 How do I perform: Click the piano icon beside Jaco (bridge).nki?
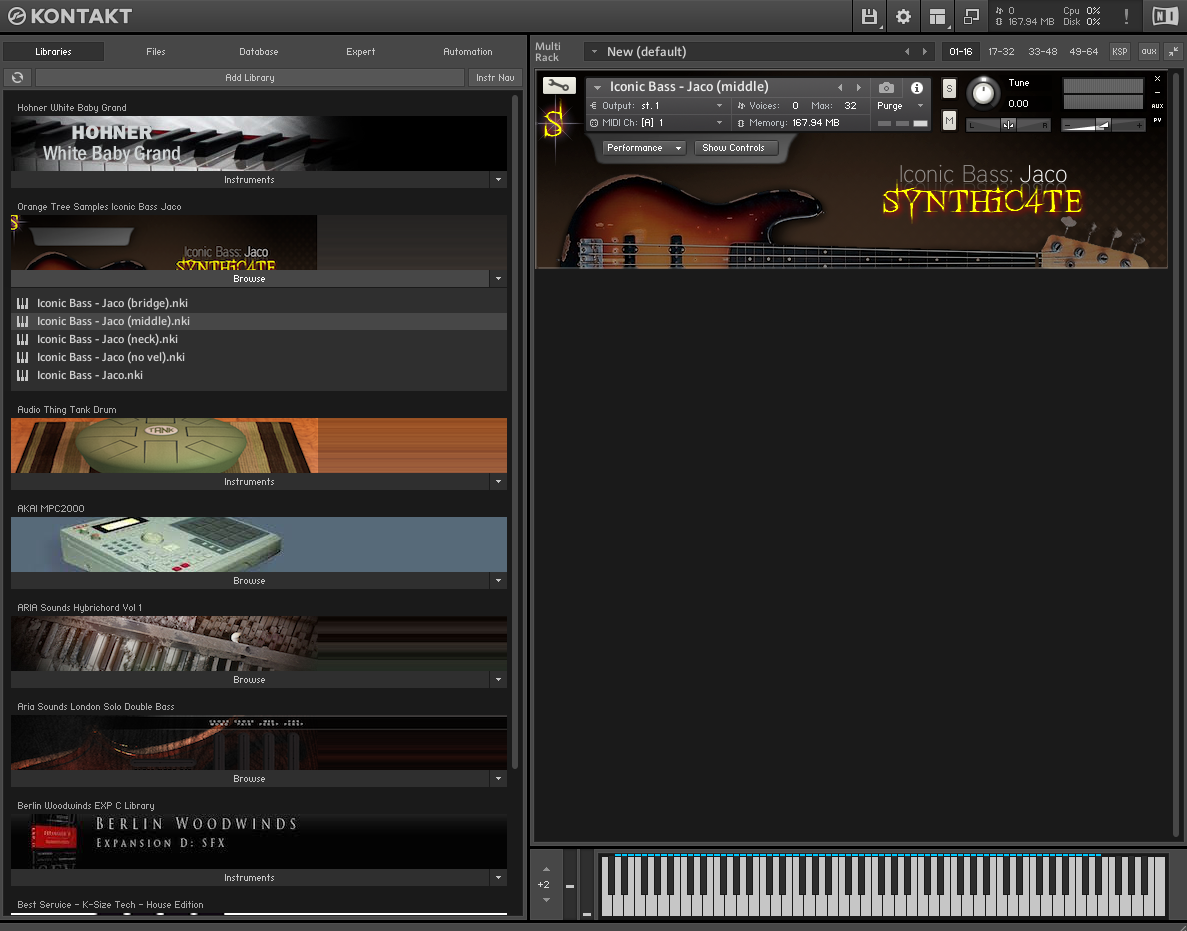(x=23, y=304)
